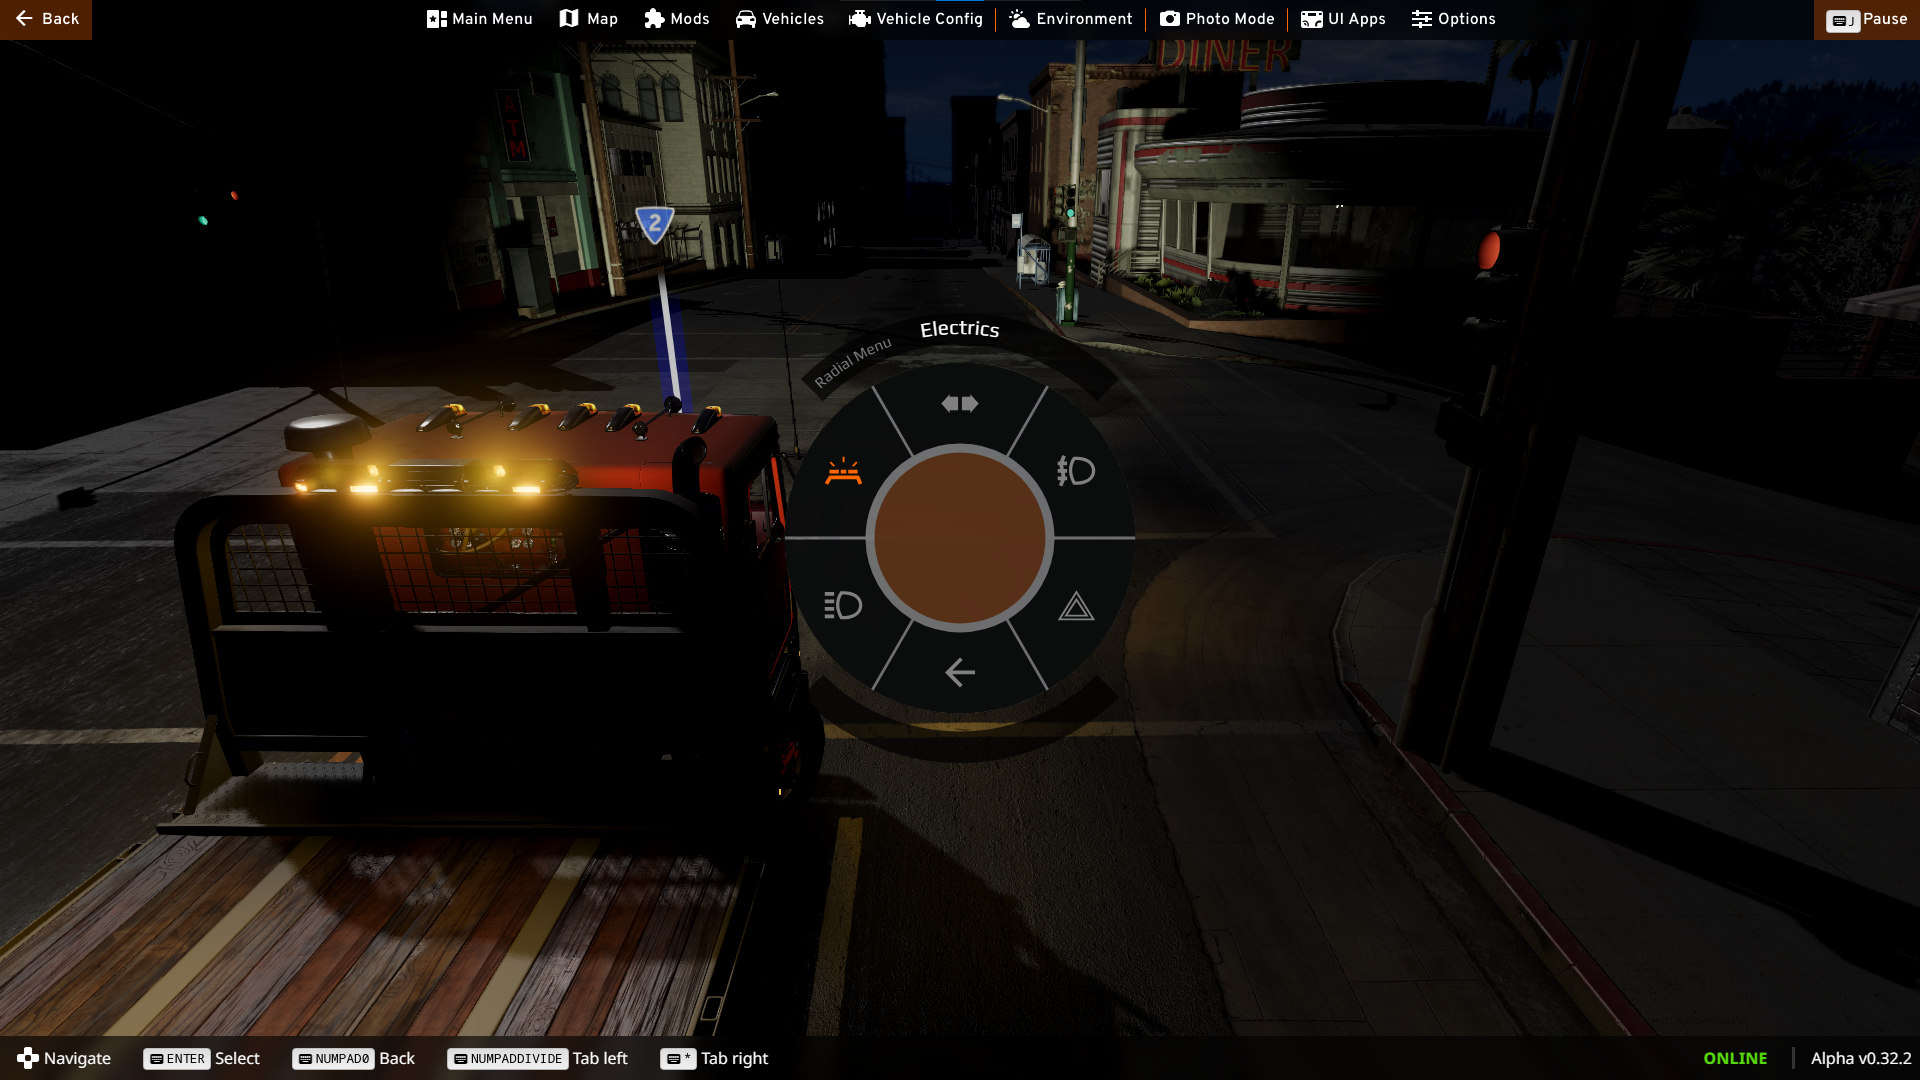
Task: Click the radial menu back arrow
Action: tap(959, 672)
